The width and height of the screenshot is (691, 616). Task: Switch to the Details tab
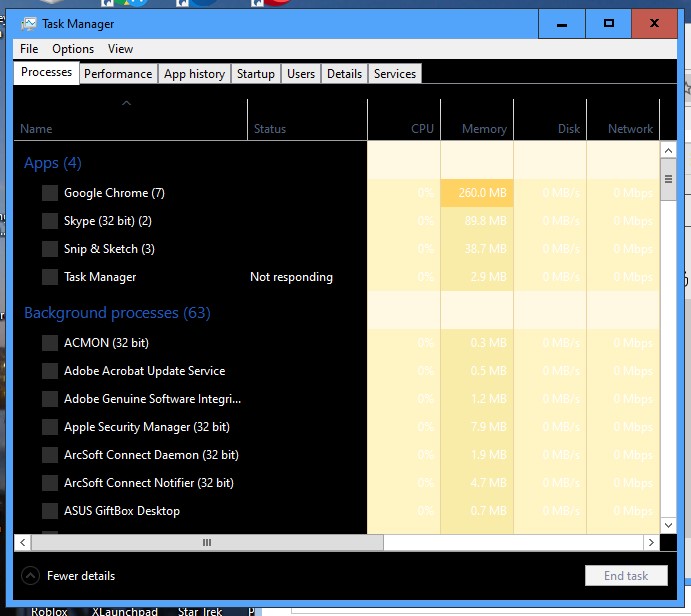tap(344, 74)
